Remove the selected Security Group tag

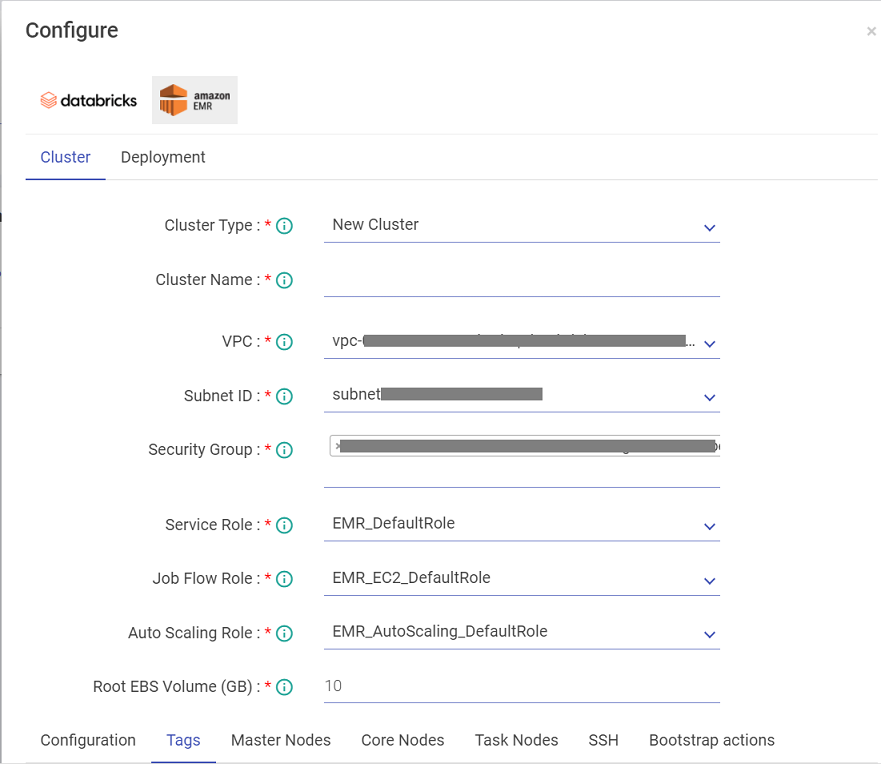337,446
